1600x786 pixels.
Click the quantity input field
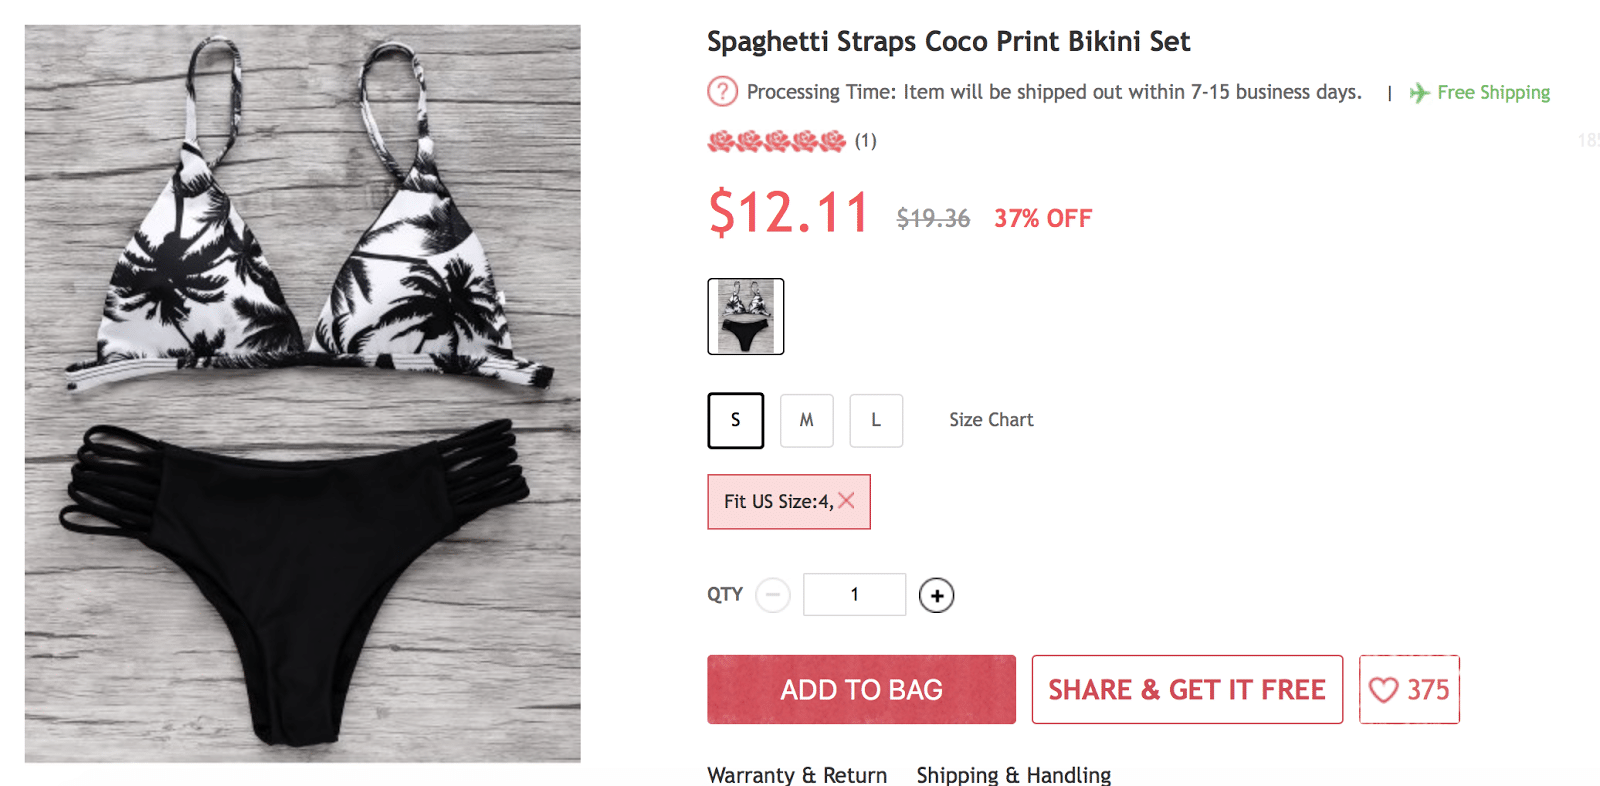(x=854, y=595)
